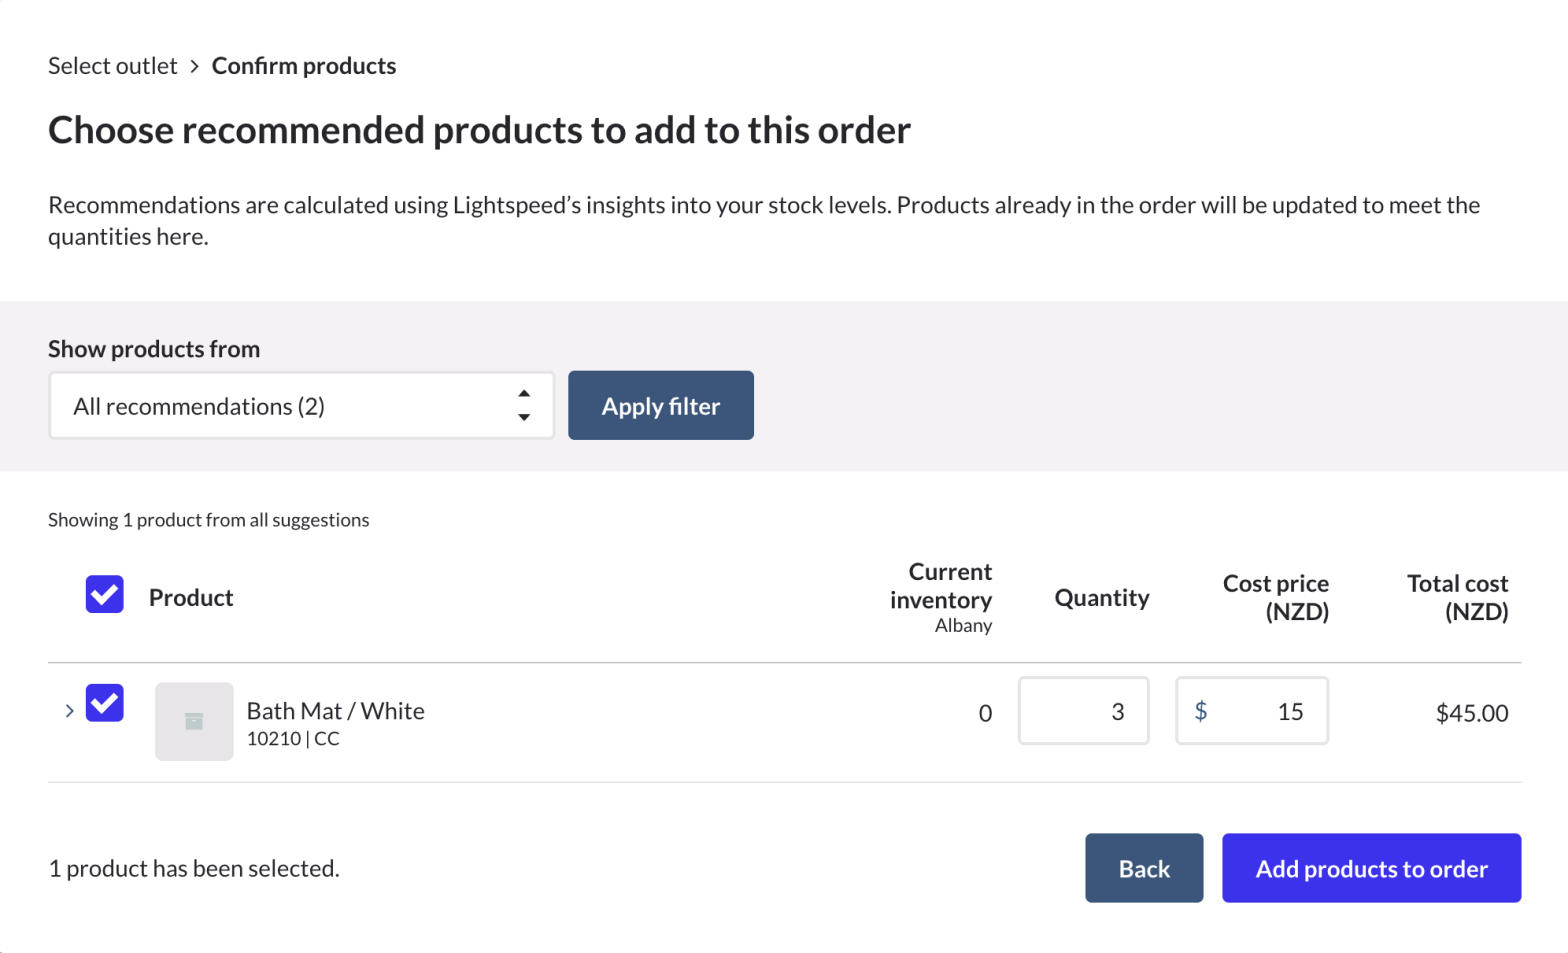Click the Bath Mat / White product name

[336, 710]
